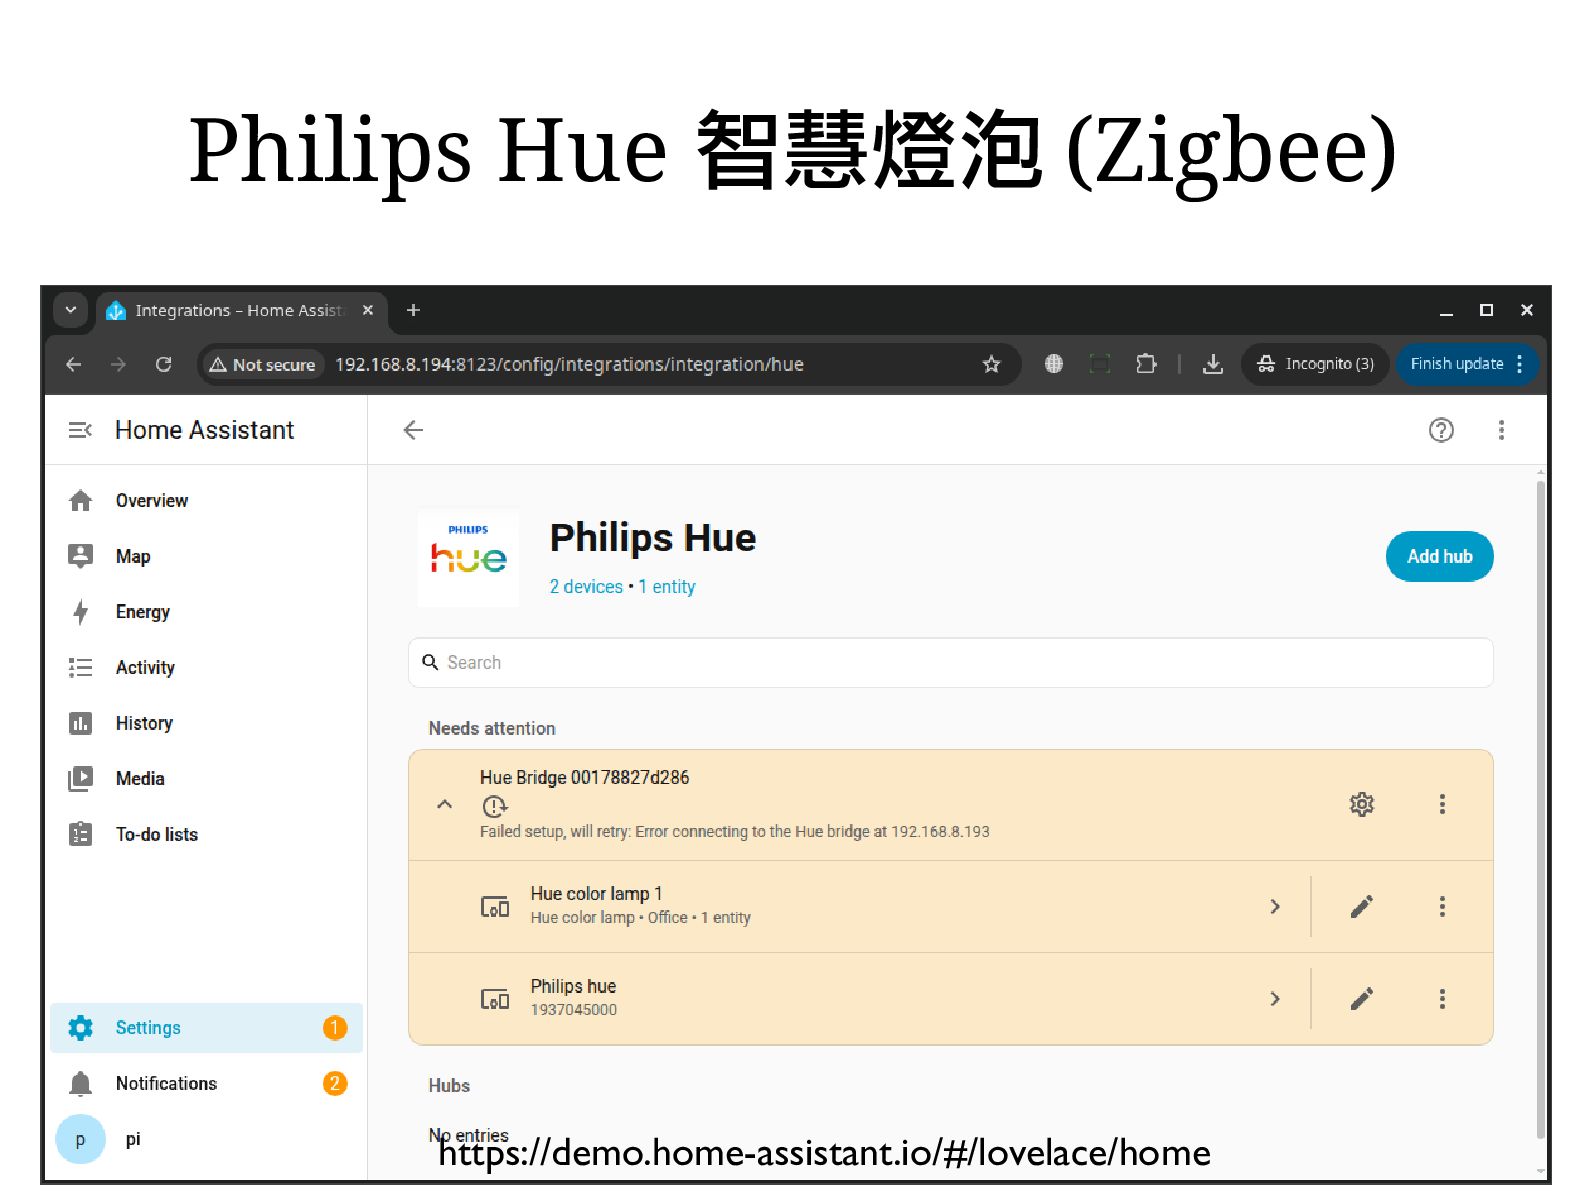Expand the Philips hue device arrow
The width and height of the screenshot is (1587, 1191).
1275,999
